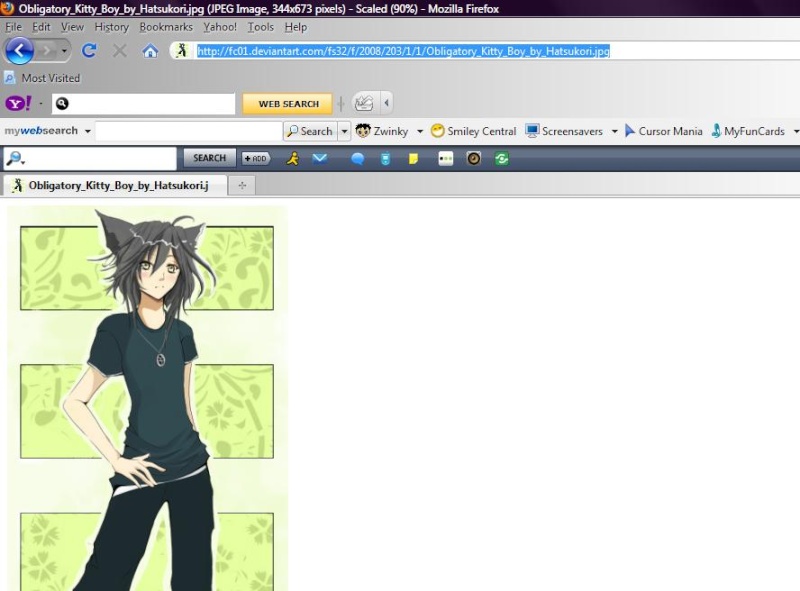Click the deviantart URL in the address bar
800x591 pixels.
click(403, 51)
